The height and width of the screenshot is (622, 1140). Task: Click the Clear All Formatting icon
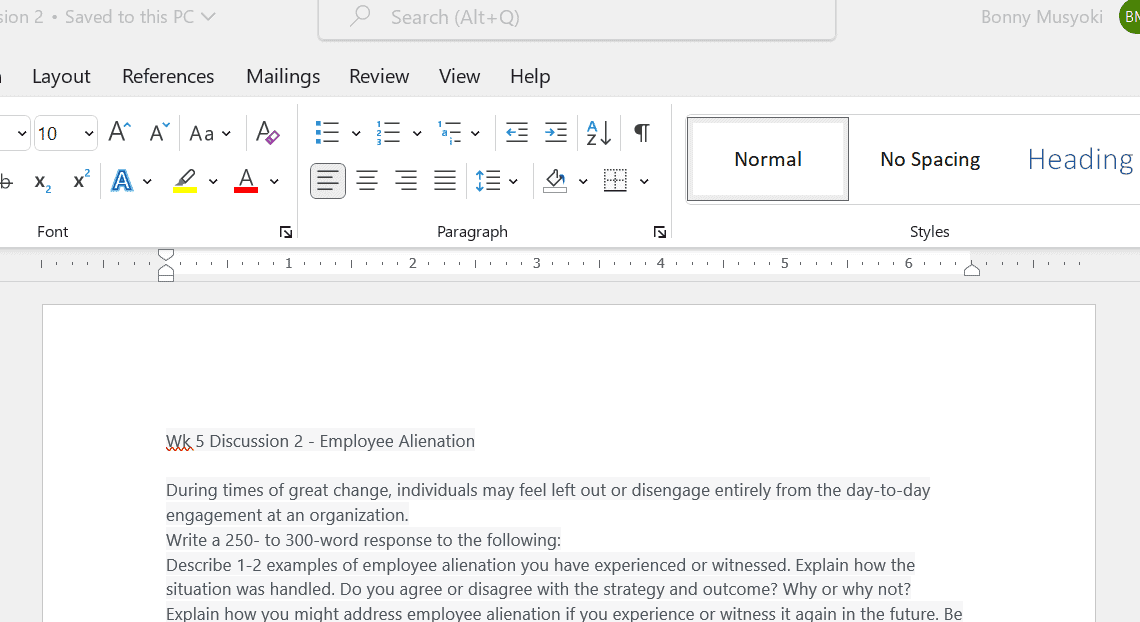point(267,132)
